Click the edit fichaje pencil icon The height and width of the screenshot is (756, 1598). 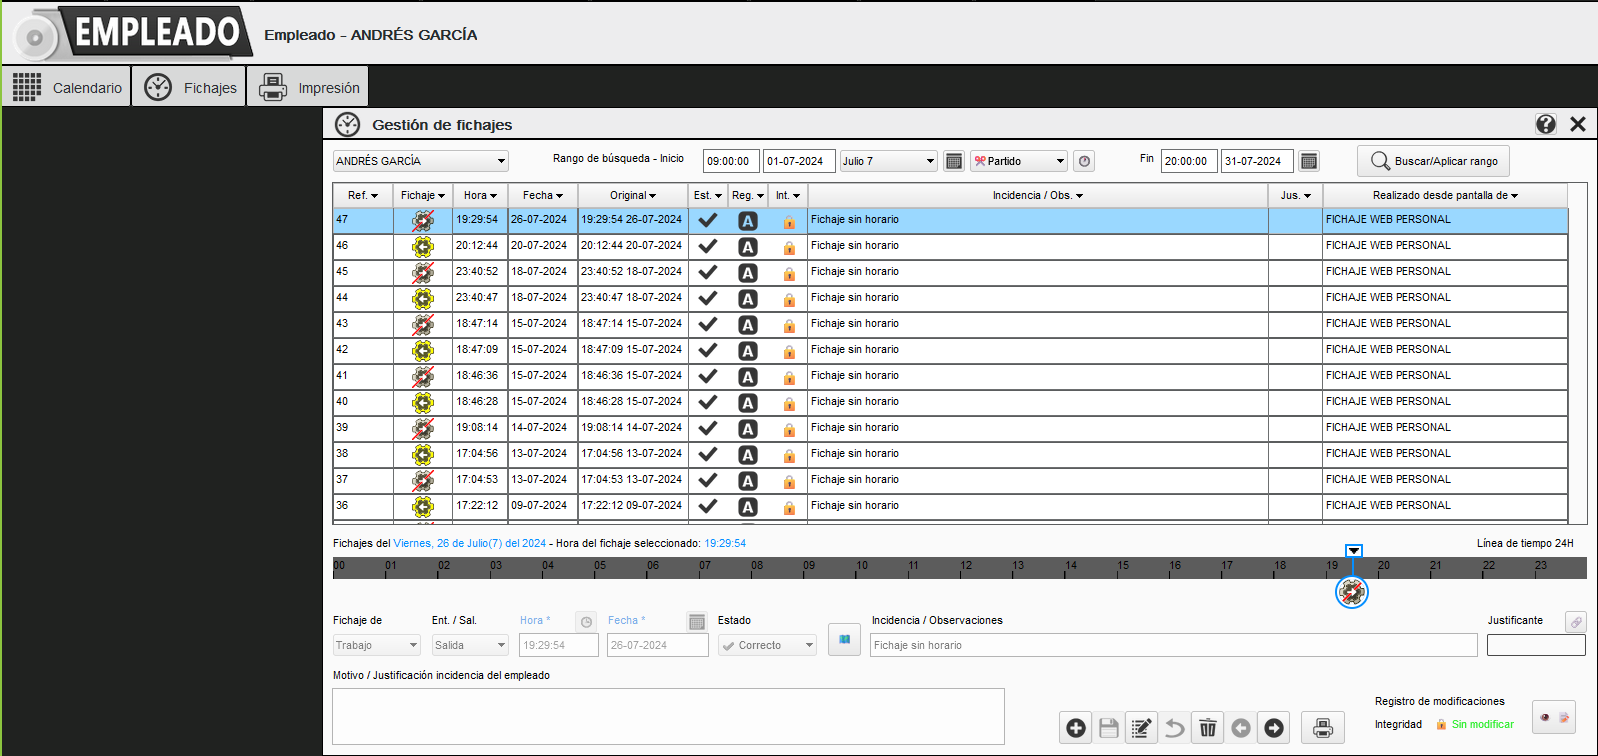pos(1141,728)
